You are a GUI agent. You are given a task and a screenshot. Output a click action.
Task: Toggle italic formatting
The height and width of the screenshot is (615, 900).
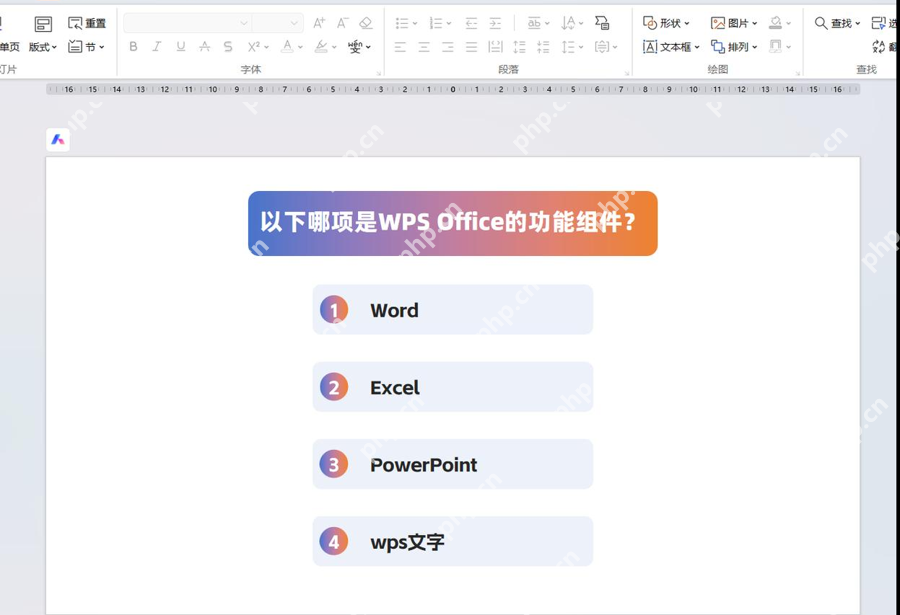[x=157, y=47]
